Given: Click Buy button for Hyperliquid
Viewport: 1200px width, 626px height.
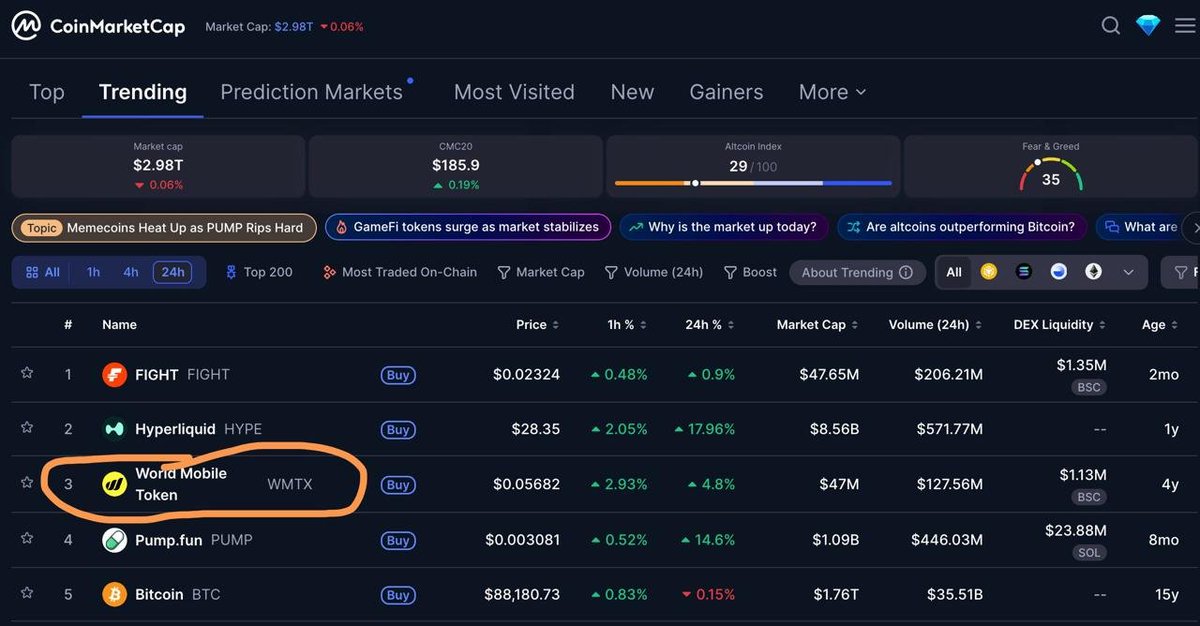Looking at the screenshot, I should [x=398, y=430].
